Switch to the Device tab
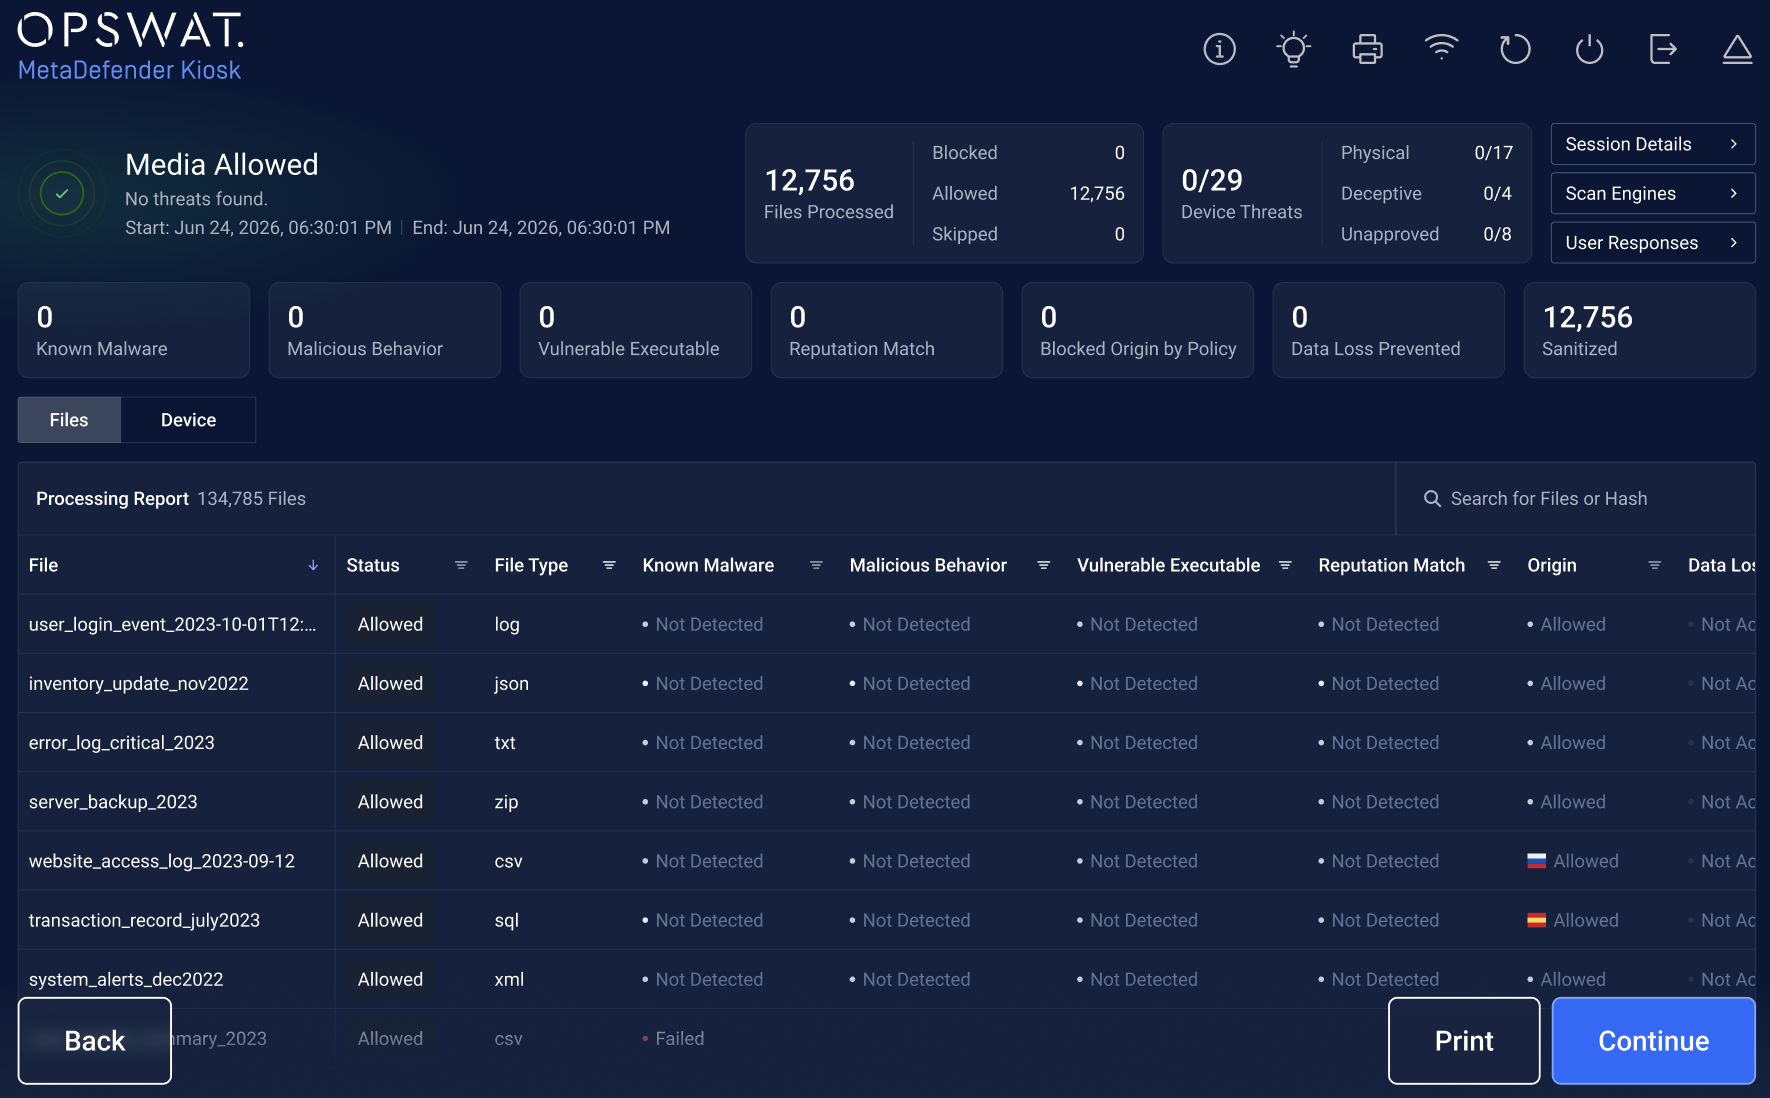The image size is (1770, 1098). point(188,420)
